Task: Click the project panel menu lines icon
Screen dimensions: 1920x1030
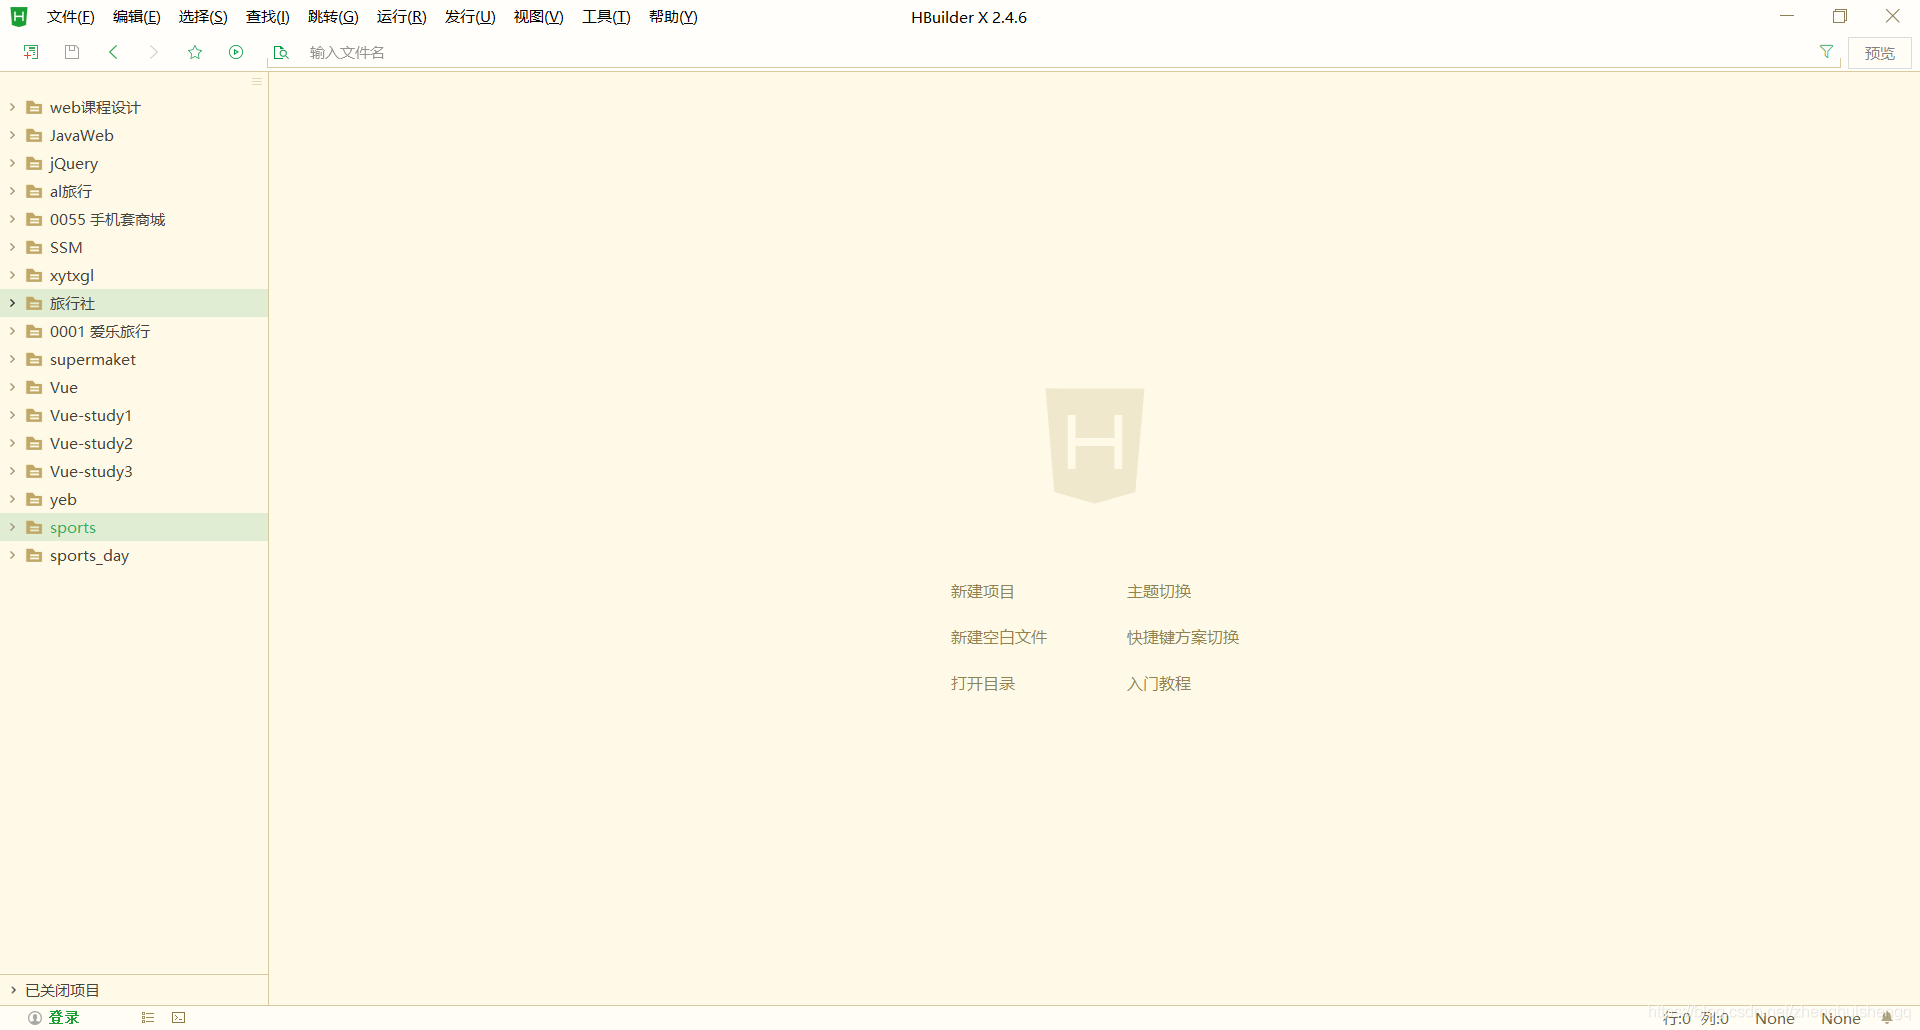Action: (x=257, y=82)
